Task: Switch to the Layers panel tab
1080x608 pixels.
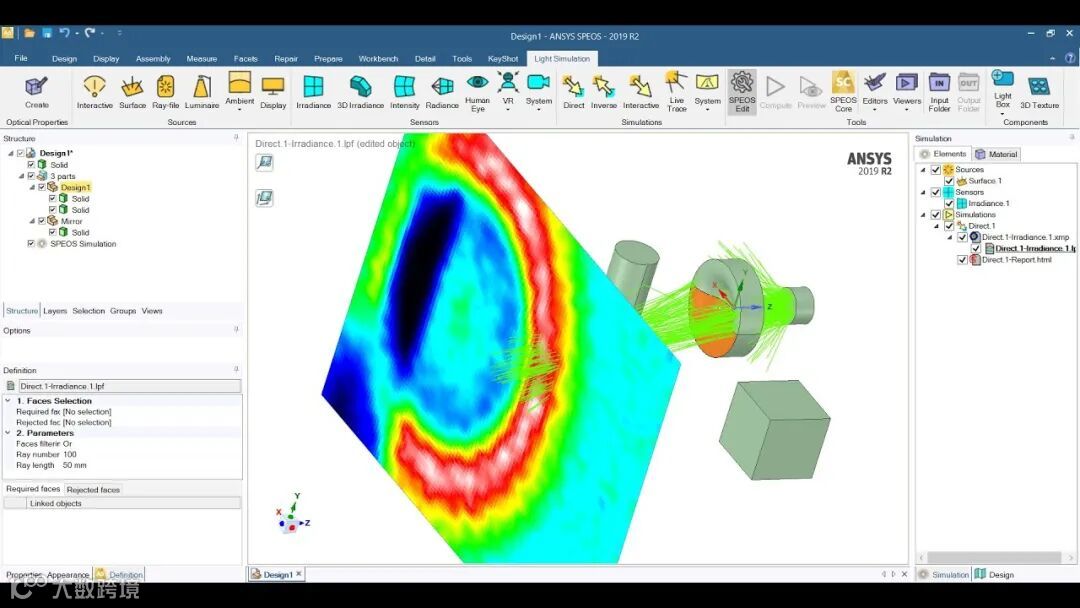Action: 55,311
